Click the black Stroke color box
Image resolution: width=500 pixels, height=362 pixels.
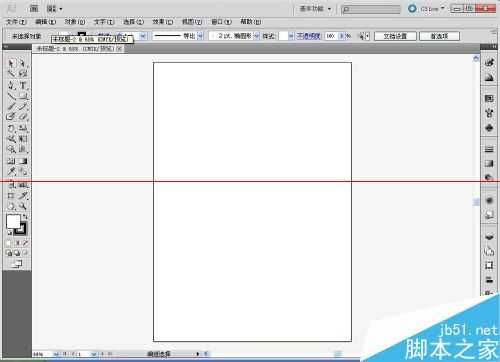click(22, 230)
